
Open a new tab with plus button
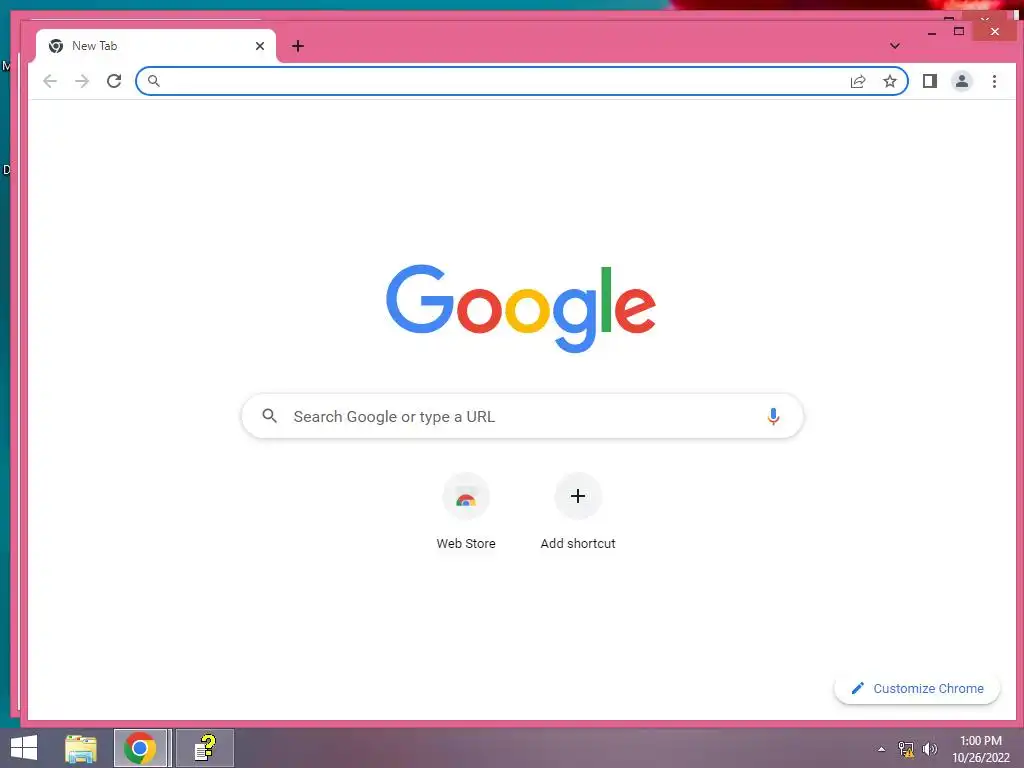click(298, 46)
